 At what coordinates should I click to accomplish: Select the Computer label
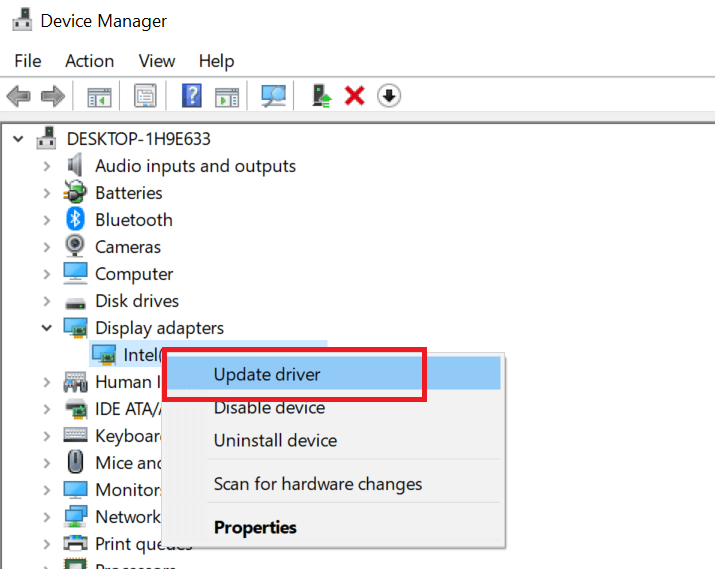(134, 274)
